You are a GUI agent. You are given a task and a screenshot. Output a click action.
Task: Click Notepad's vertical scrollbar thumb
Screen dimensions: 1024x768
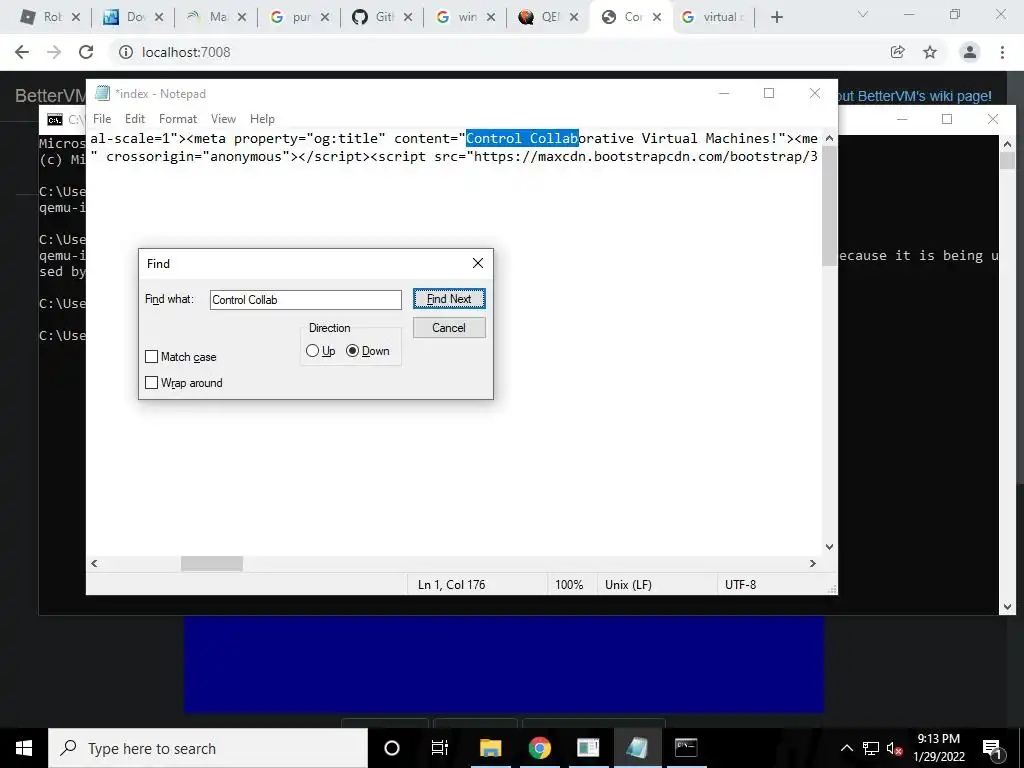coord(829,206)
